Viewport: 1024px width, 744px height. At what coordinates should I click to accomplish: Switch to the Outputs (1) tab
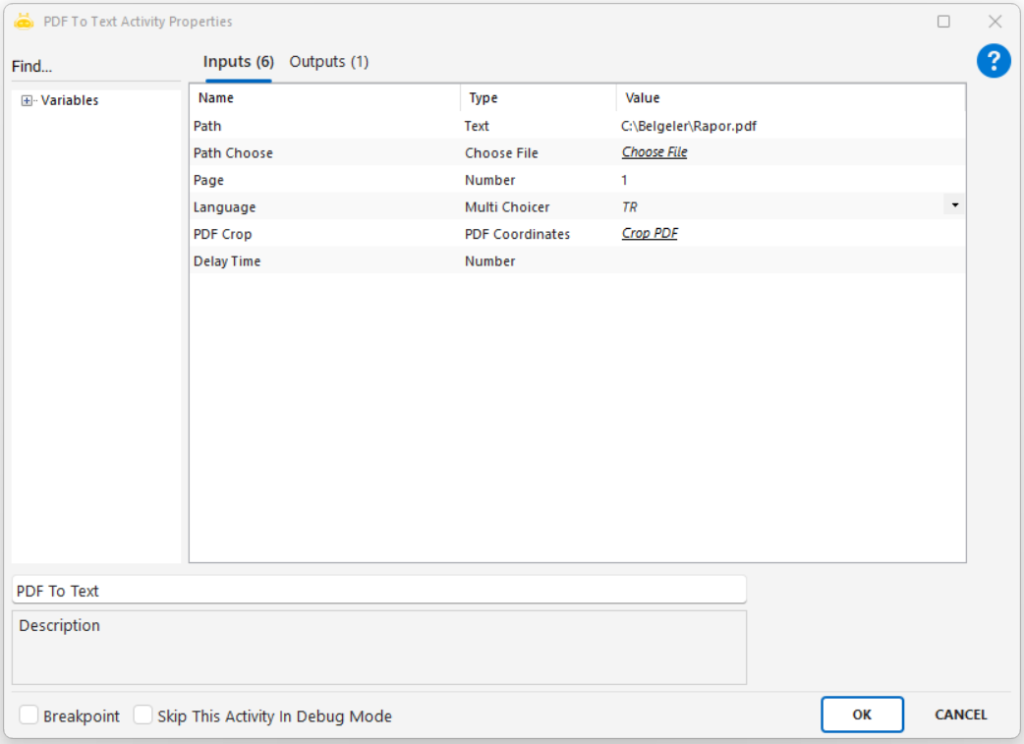(329, 62)
